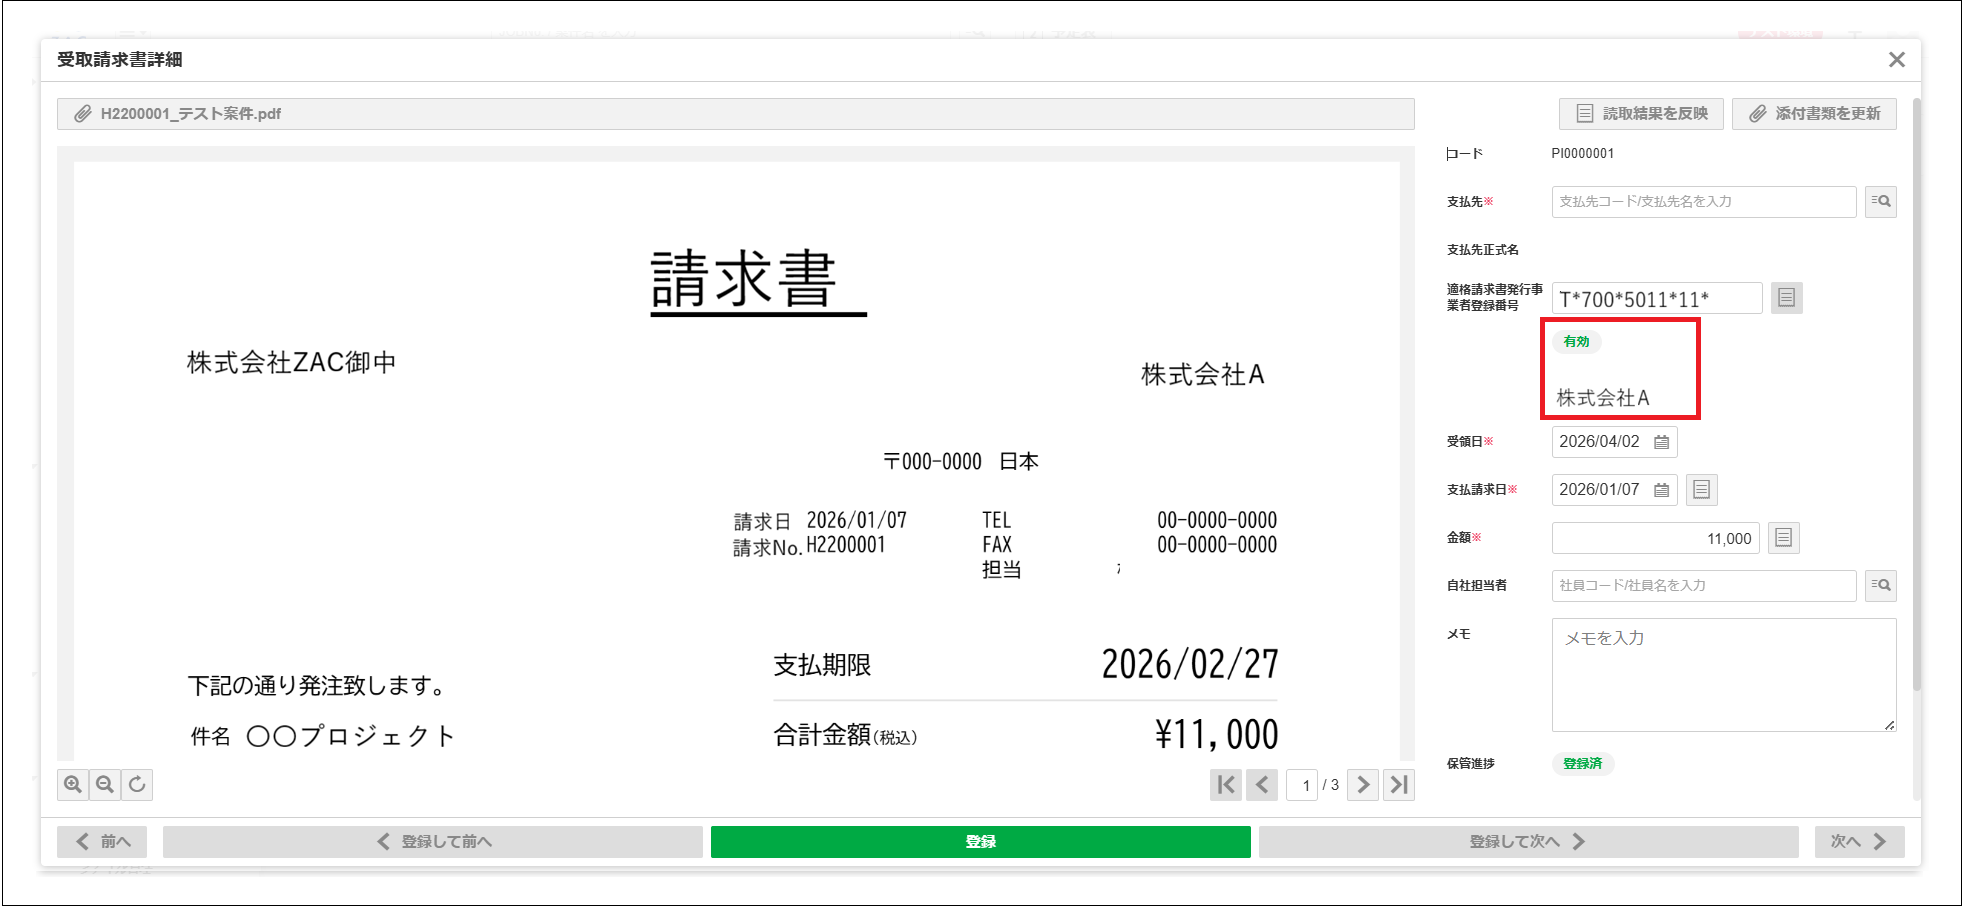Open attached file H2200001_テスト案件.pdf
1966x908 pixels.
[735, 114]
